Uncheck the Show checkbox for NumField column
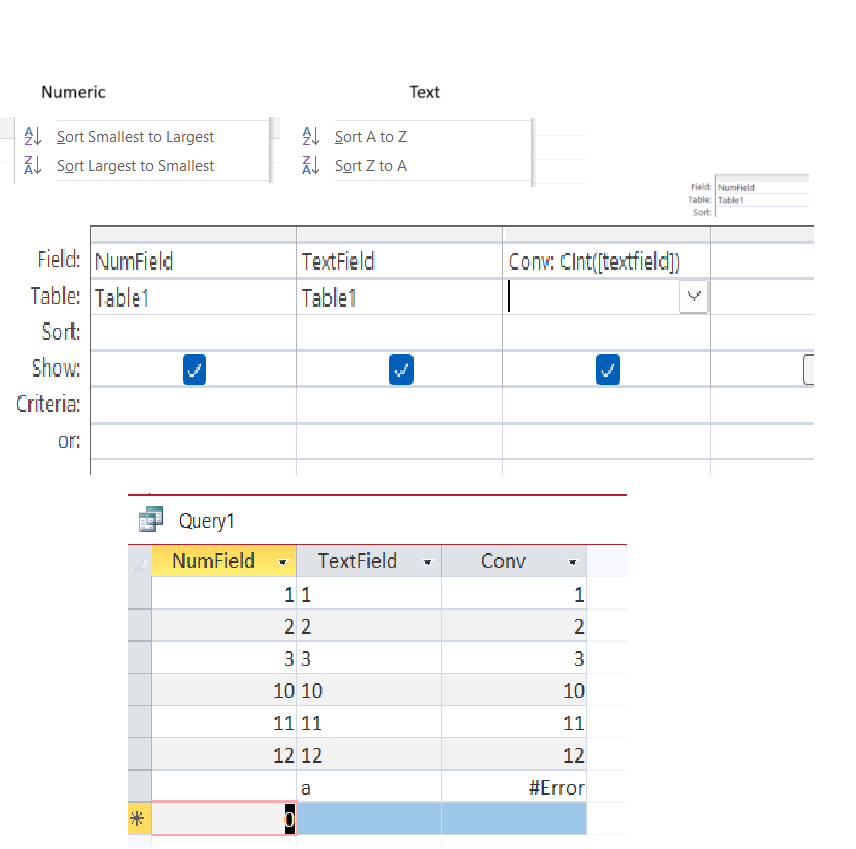856x849 pixels. click(194, 369)
